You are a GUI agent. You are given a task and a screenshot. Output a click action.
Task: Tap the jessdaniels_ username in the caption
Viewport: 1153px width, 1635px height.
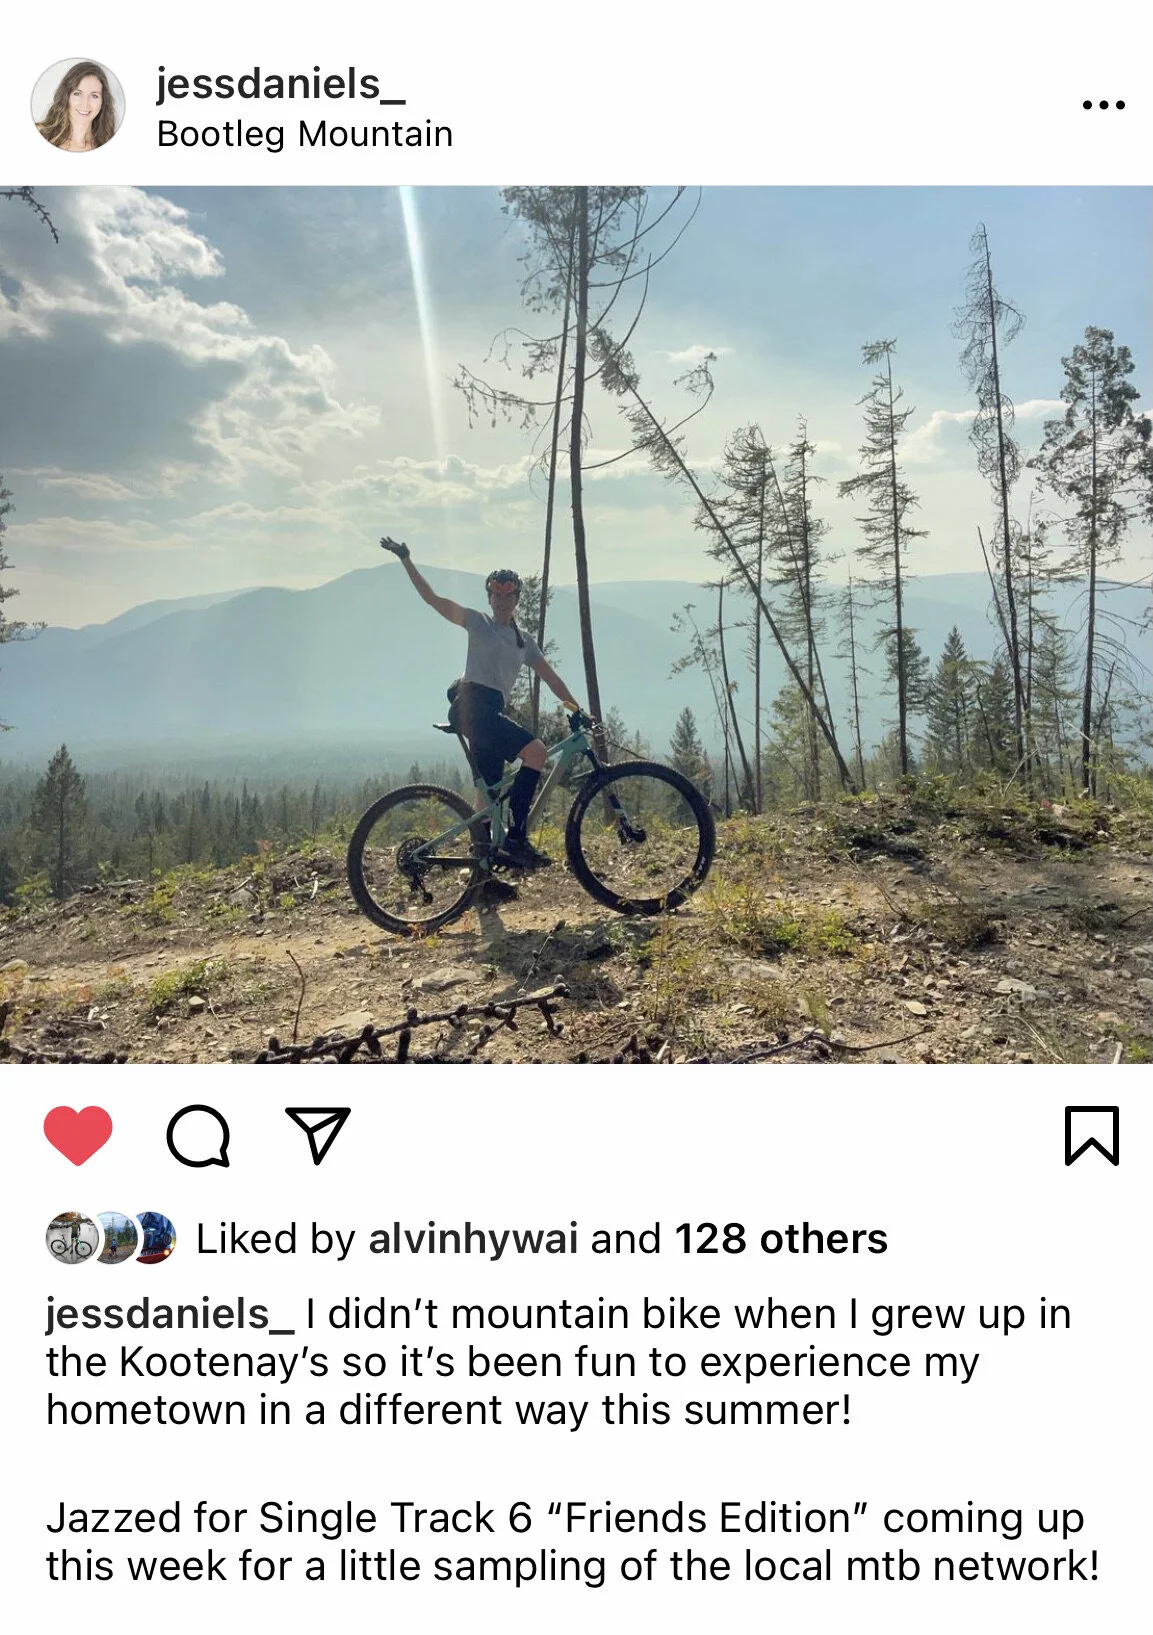coord(170,1314)
